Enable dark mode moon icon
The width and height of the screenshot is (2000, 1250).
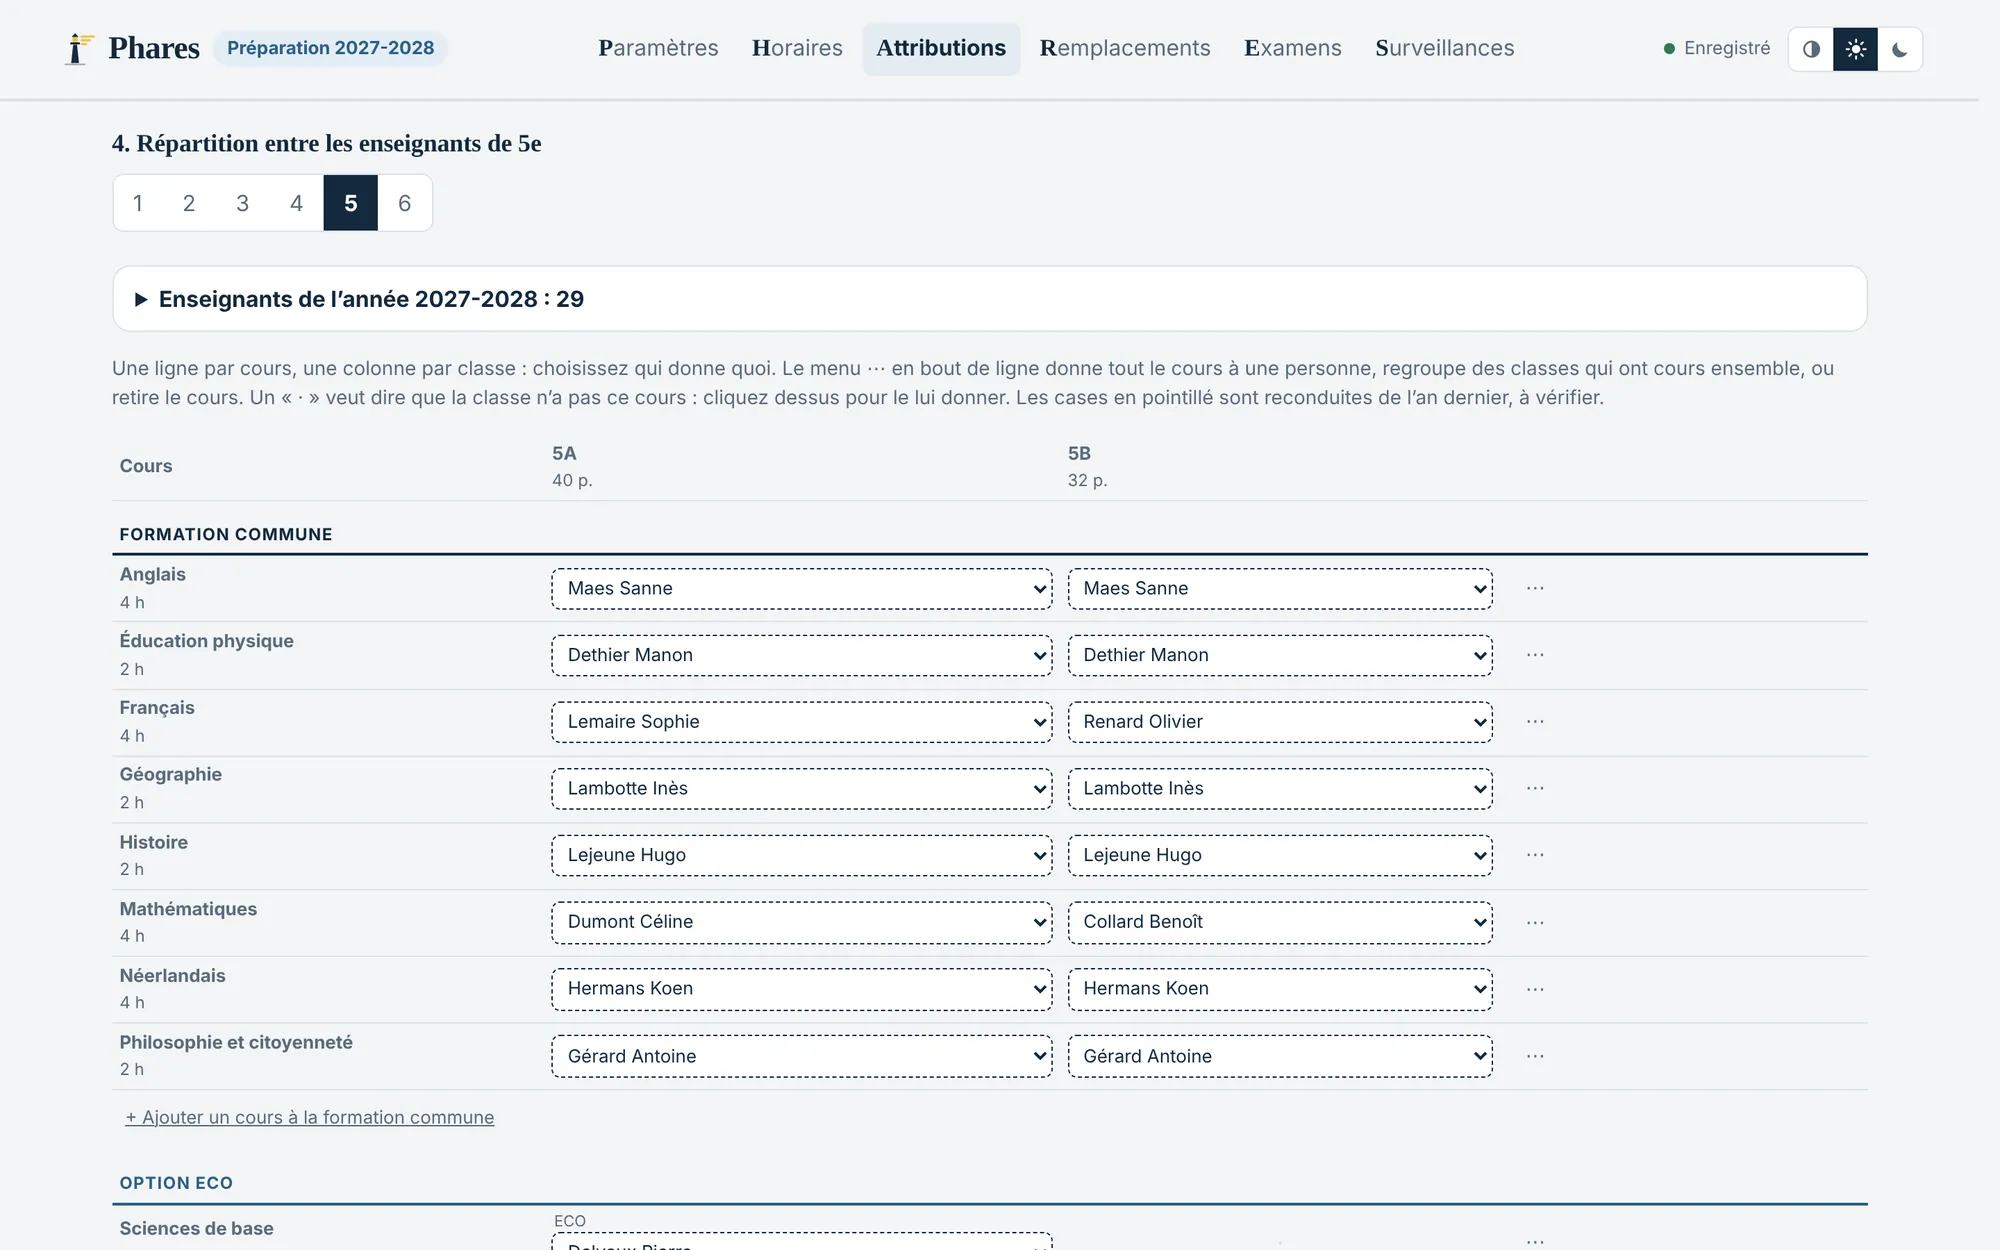1899,49
